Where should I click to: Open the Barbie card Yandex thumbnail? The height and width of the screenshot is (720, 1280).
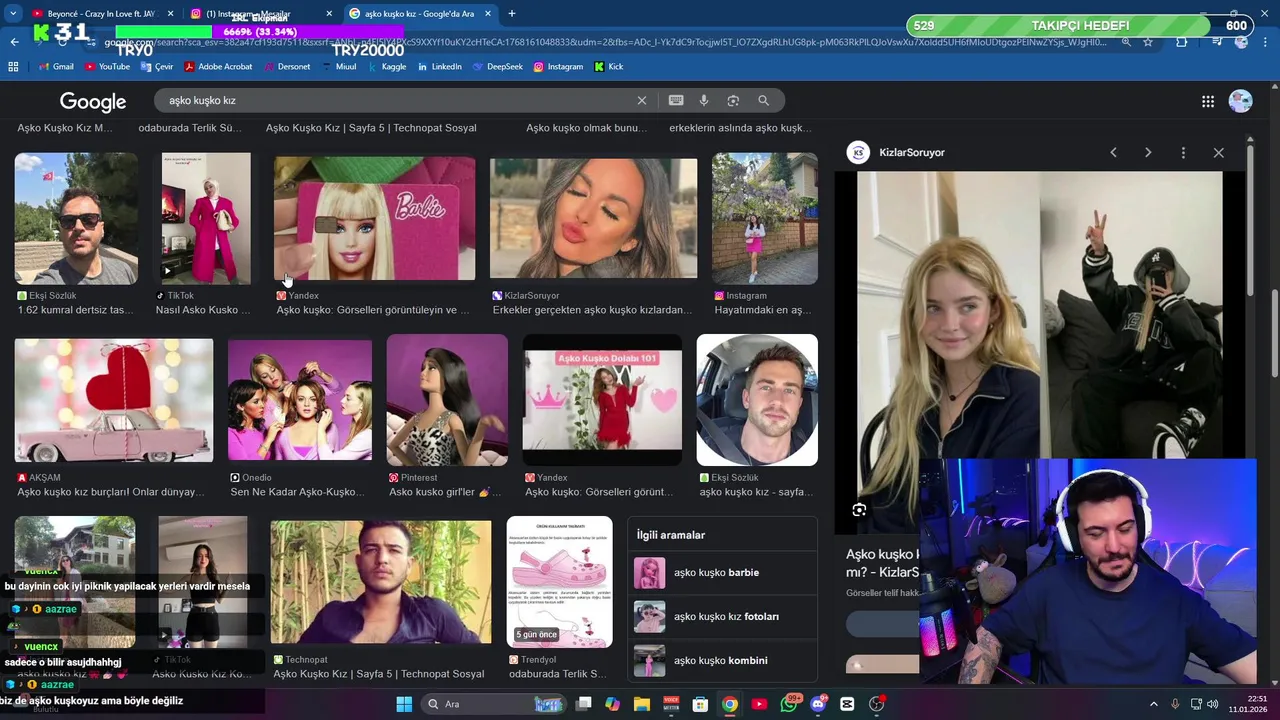pos(375,218)
